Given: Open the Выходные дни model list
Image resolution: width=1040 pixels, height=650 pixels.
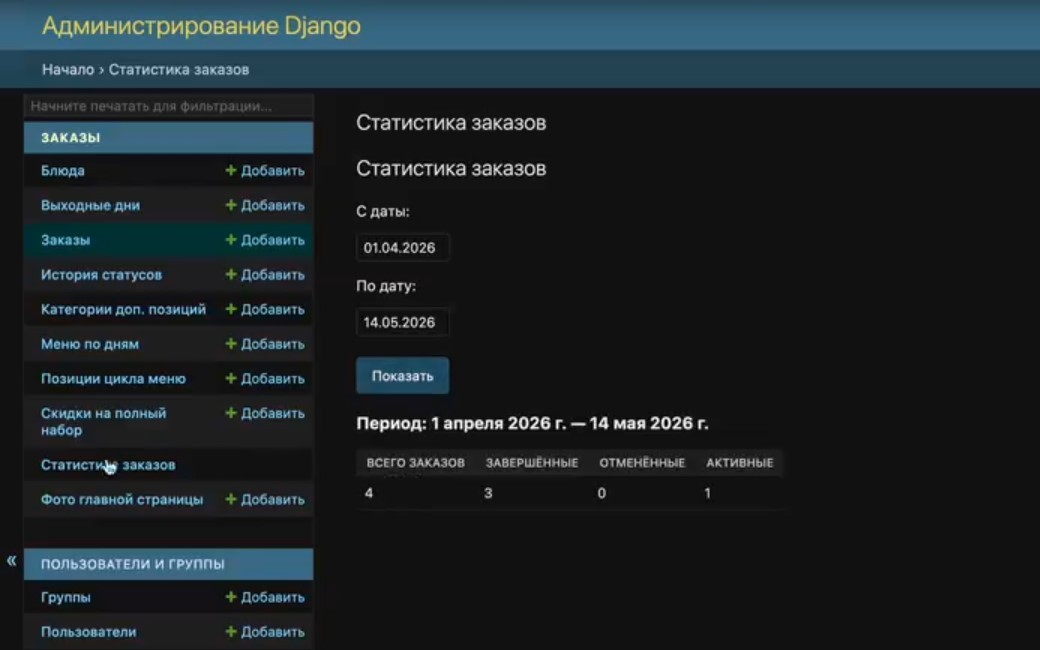Looking at the screenshot, I should point(90,205).
